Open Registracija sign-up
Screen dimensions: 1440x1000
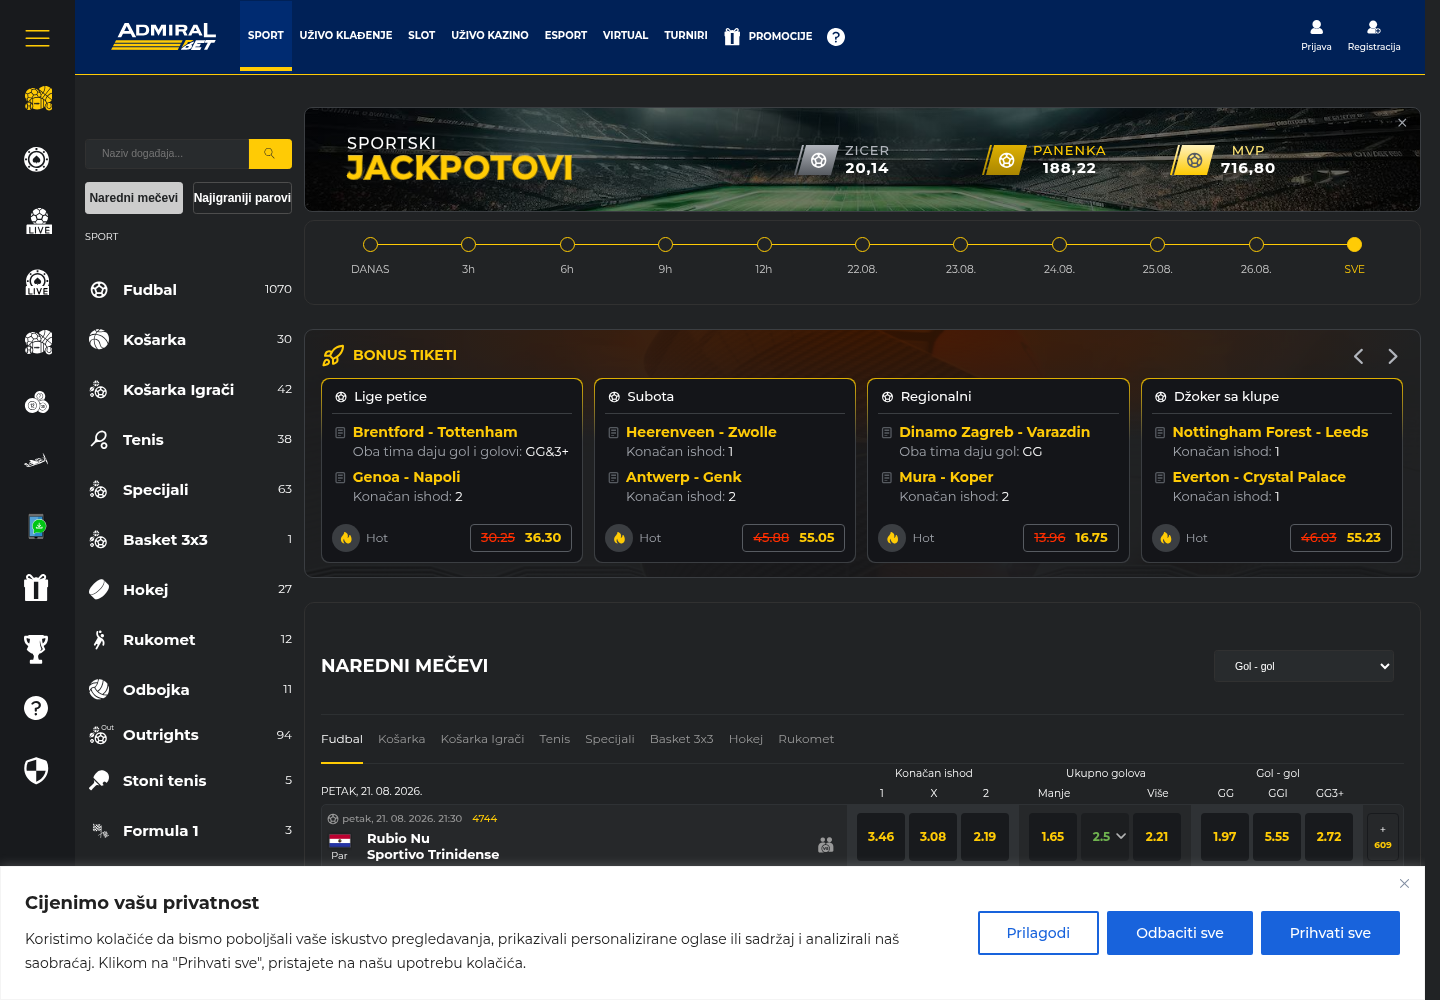click(x=1374, y=36)
